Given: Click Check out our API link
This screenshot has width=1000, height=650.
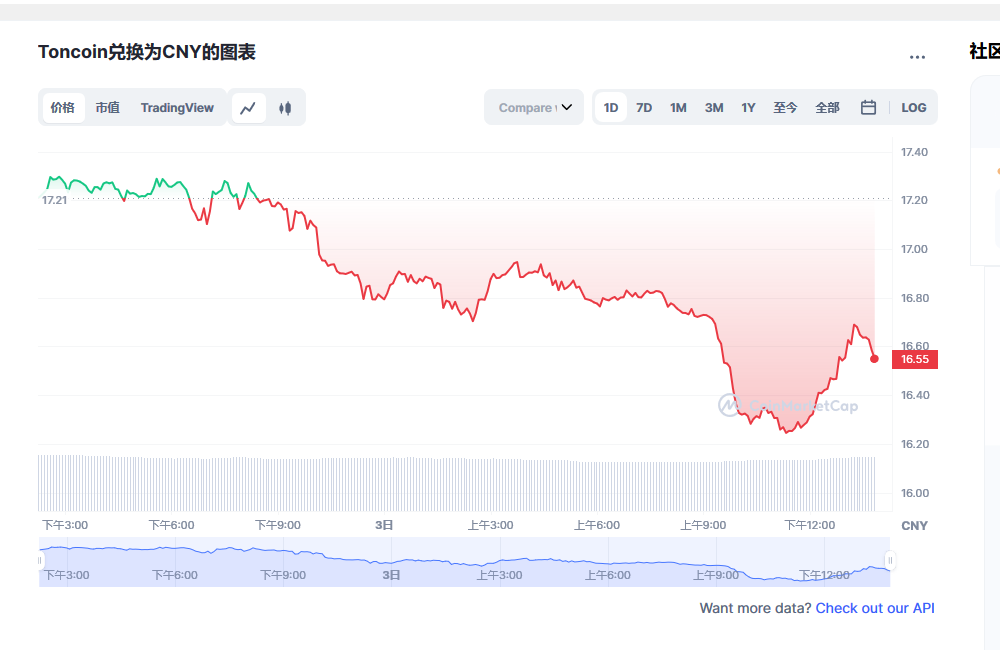Looking at the screenshot, I should [x=875, y=608].
